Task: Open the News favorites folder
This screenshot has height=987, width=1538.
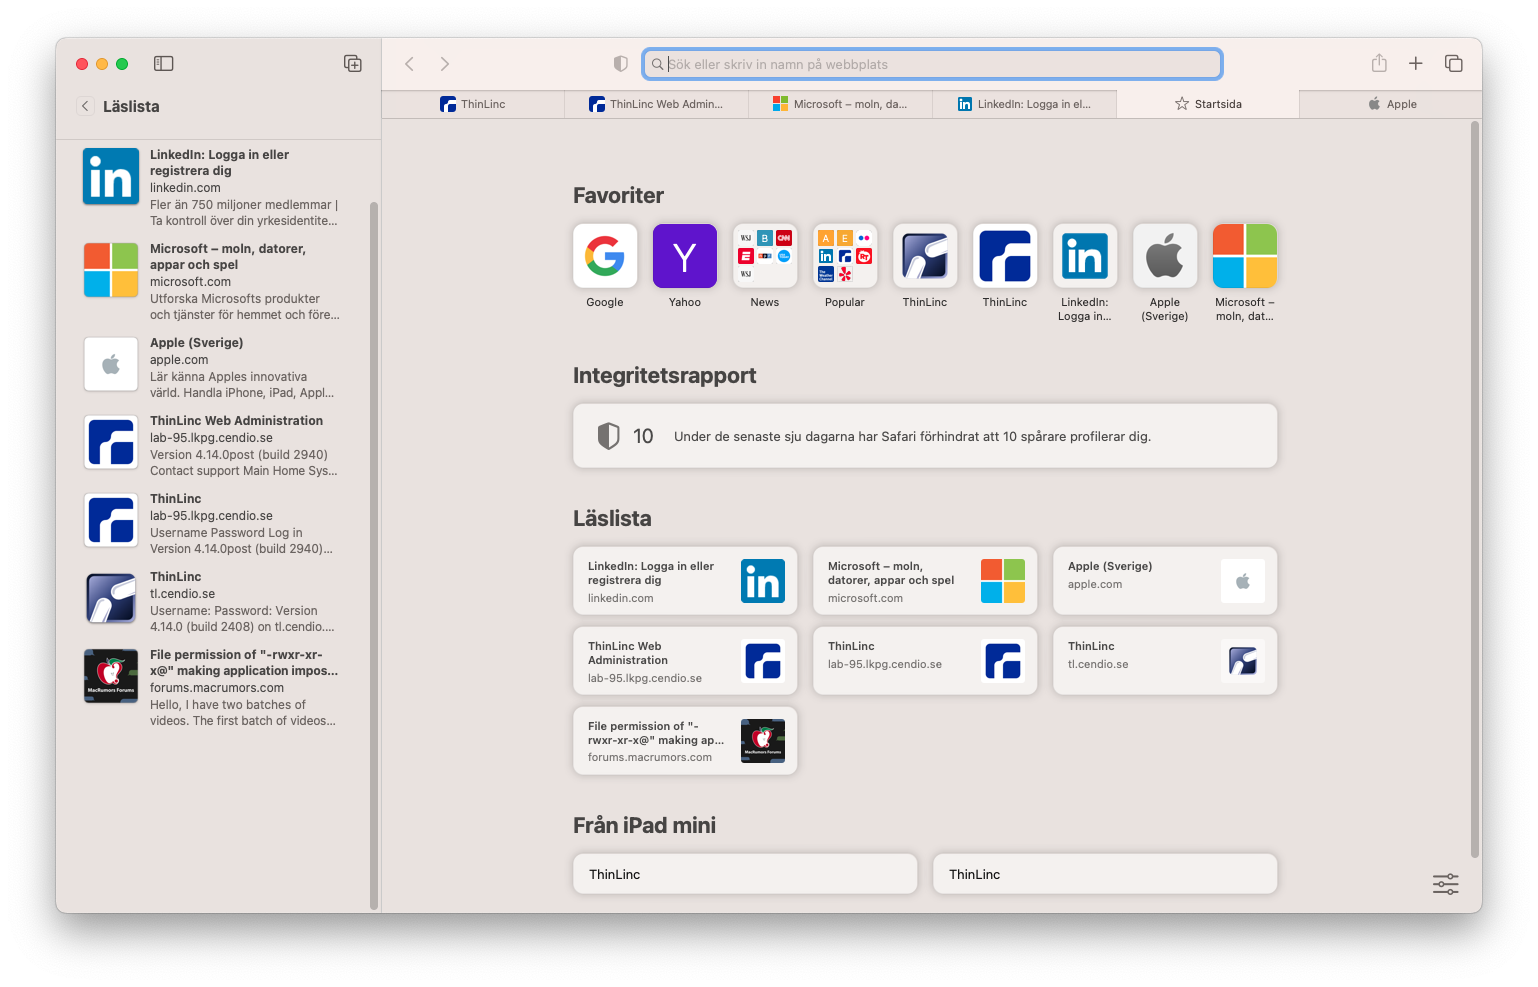Action: 765,256
